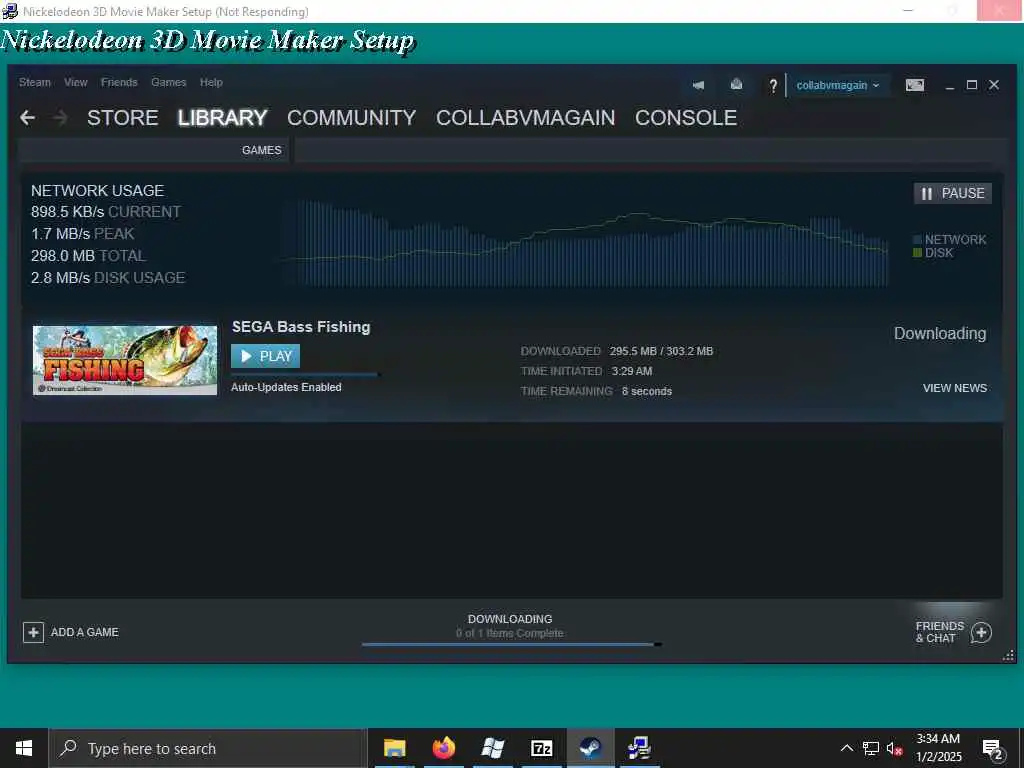
Task: Open the Help menu
Action: coord(211,82)
